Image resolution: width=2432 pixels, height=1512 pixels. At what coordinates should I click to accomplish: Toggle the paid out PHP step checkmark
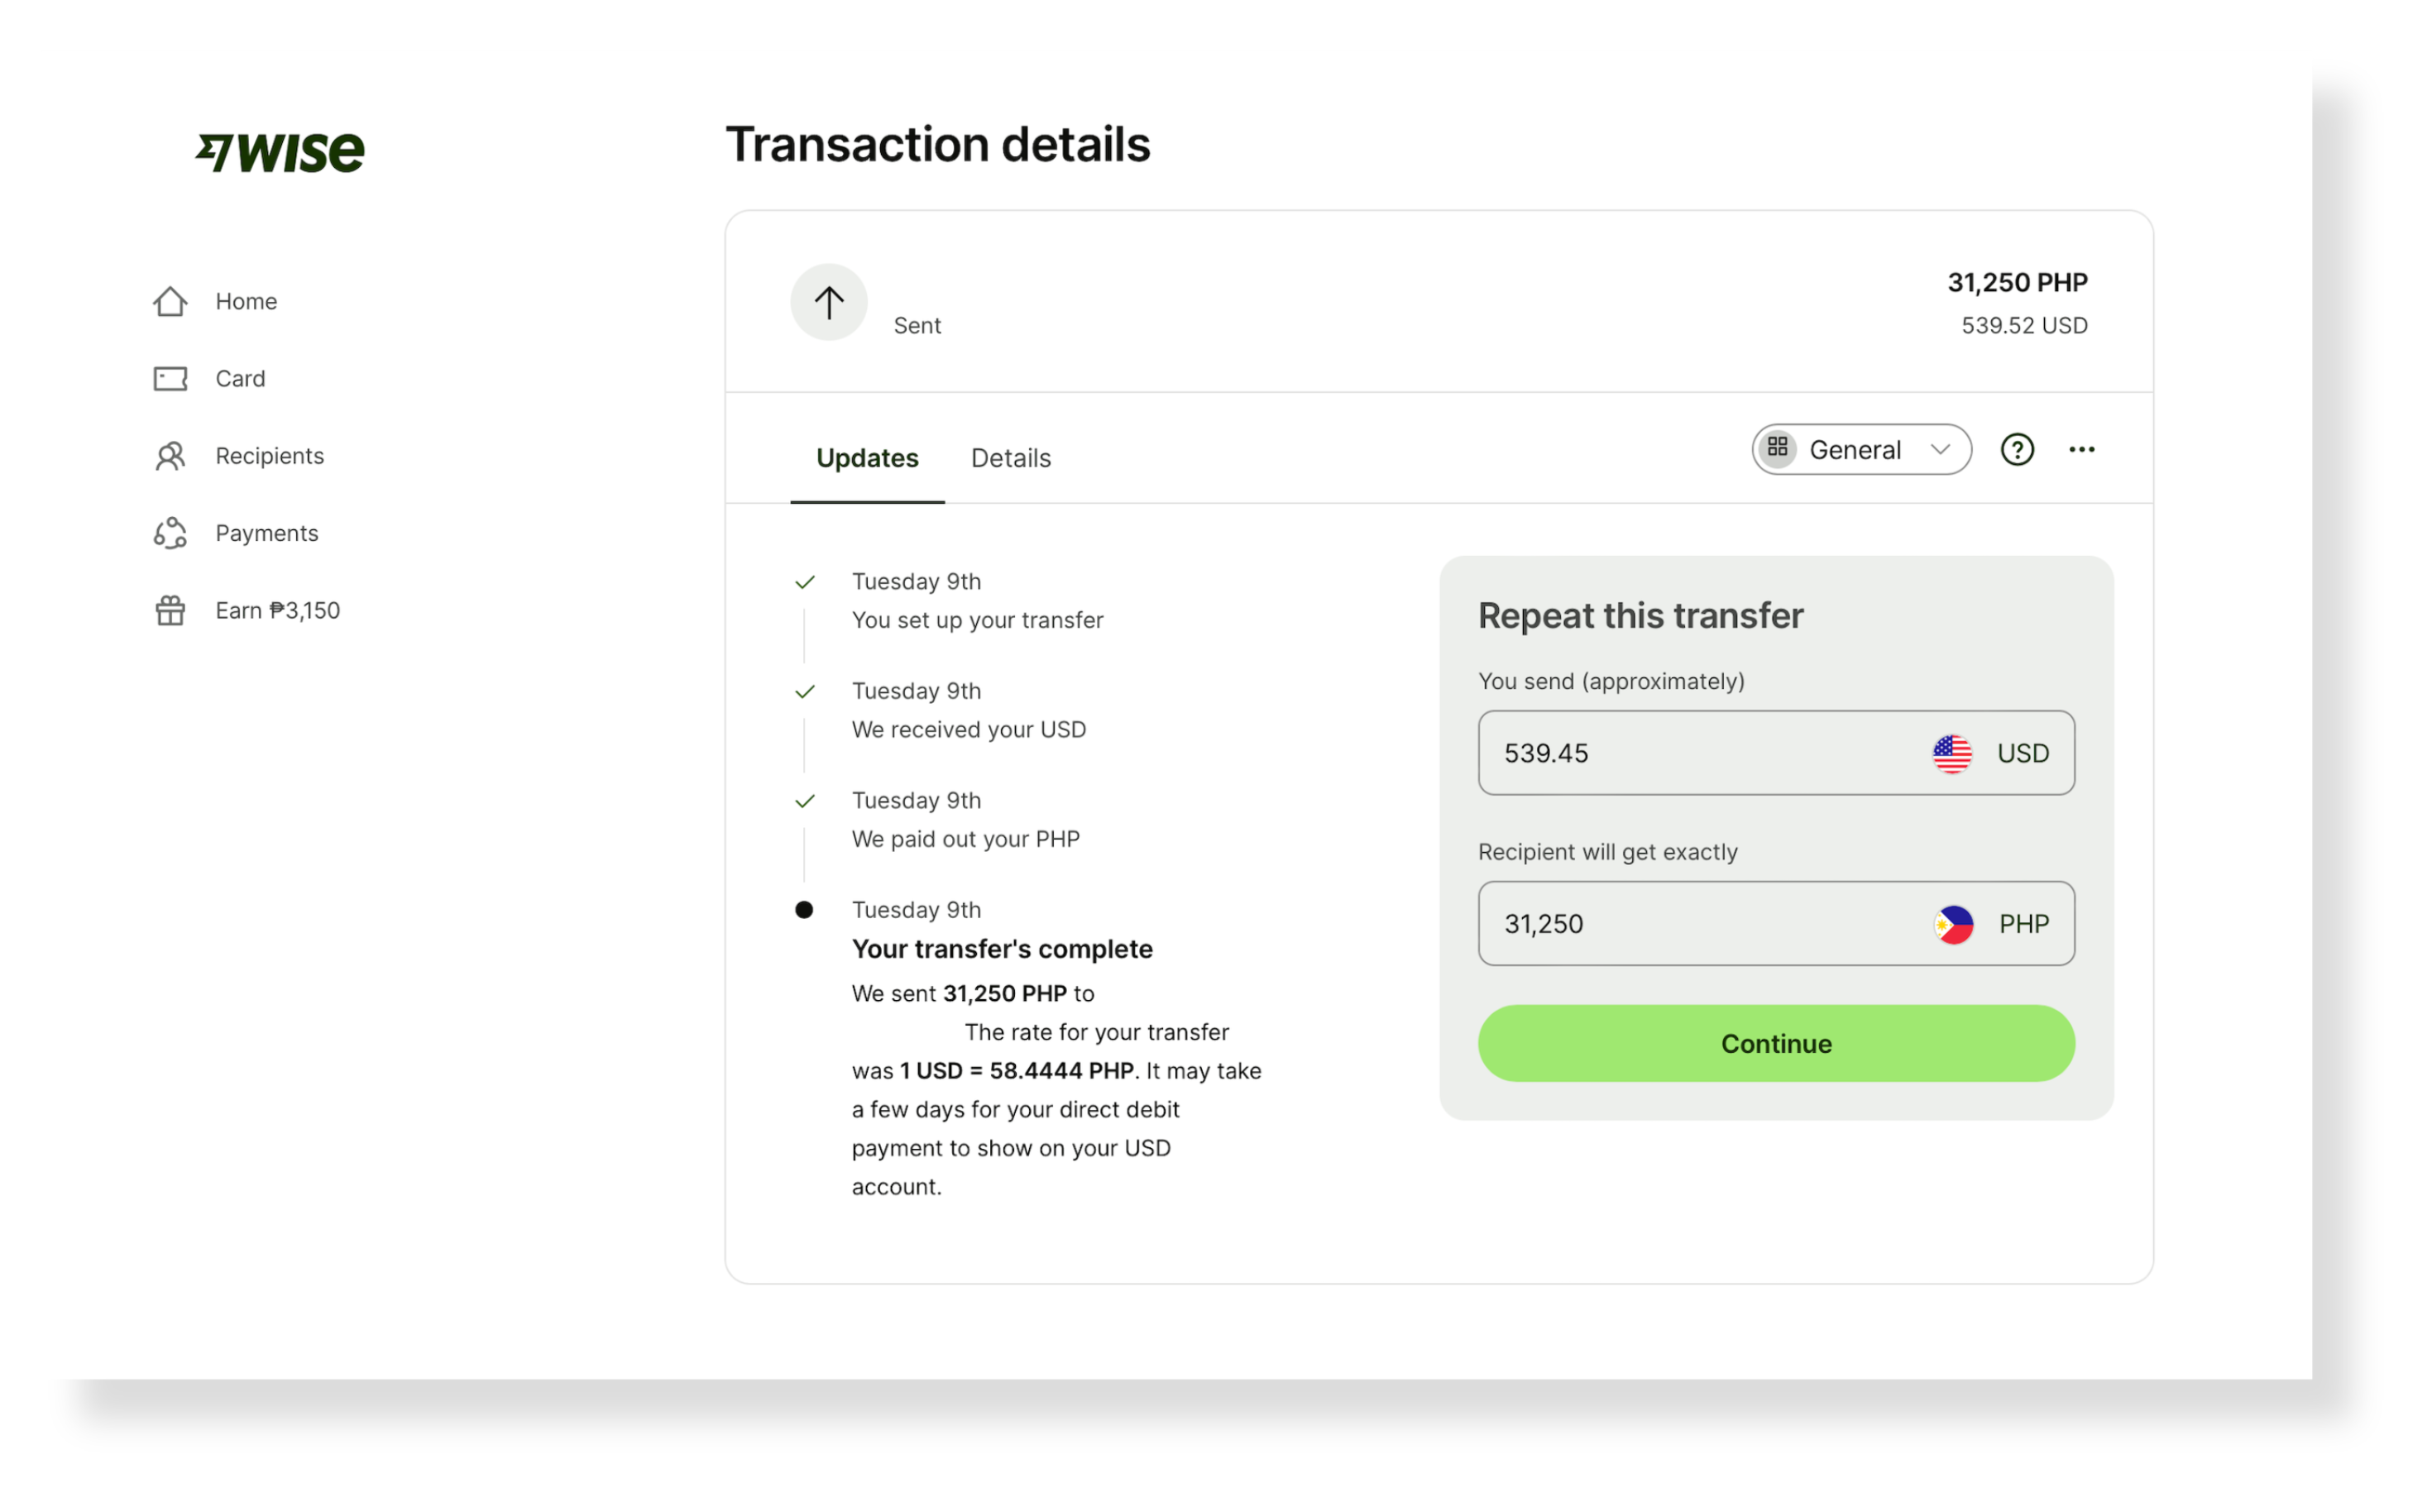click(805, 800)
